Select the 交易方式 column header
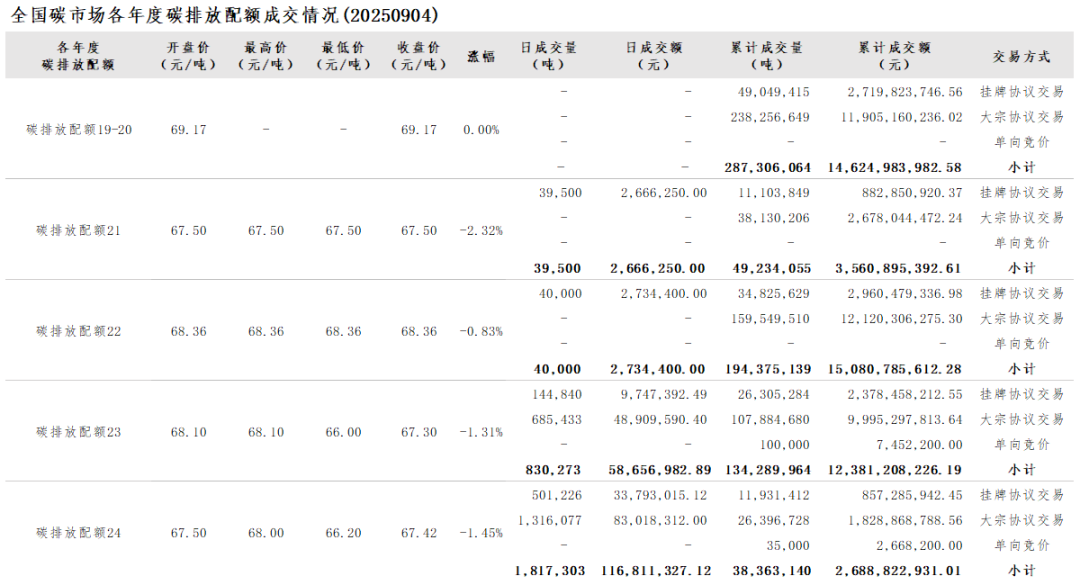This screenshot has height=585, width=1080. (1021, 57)
